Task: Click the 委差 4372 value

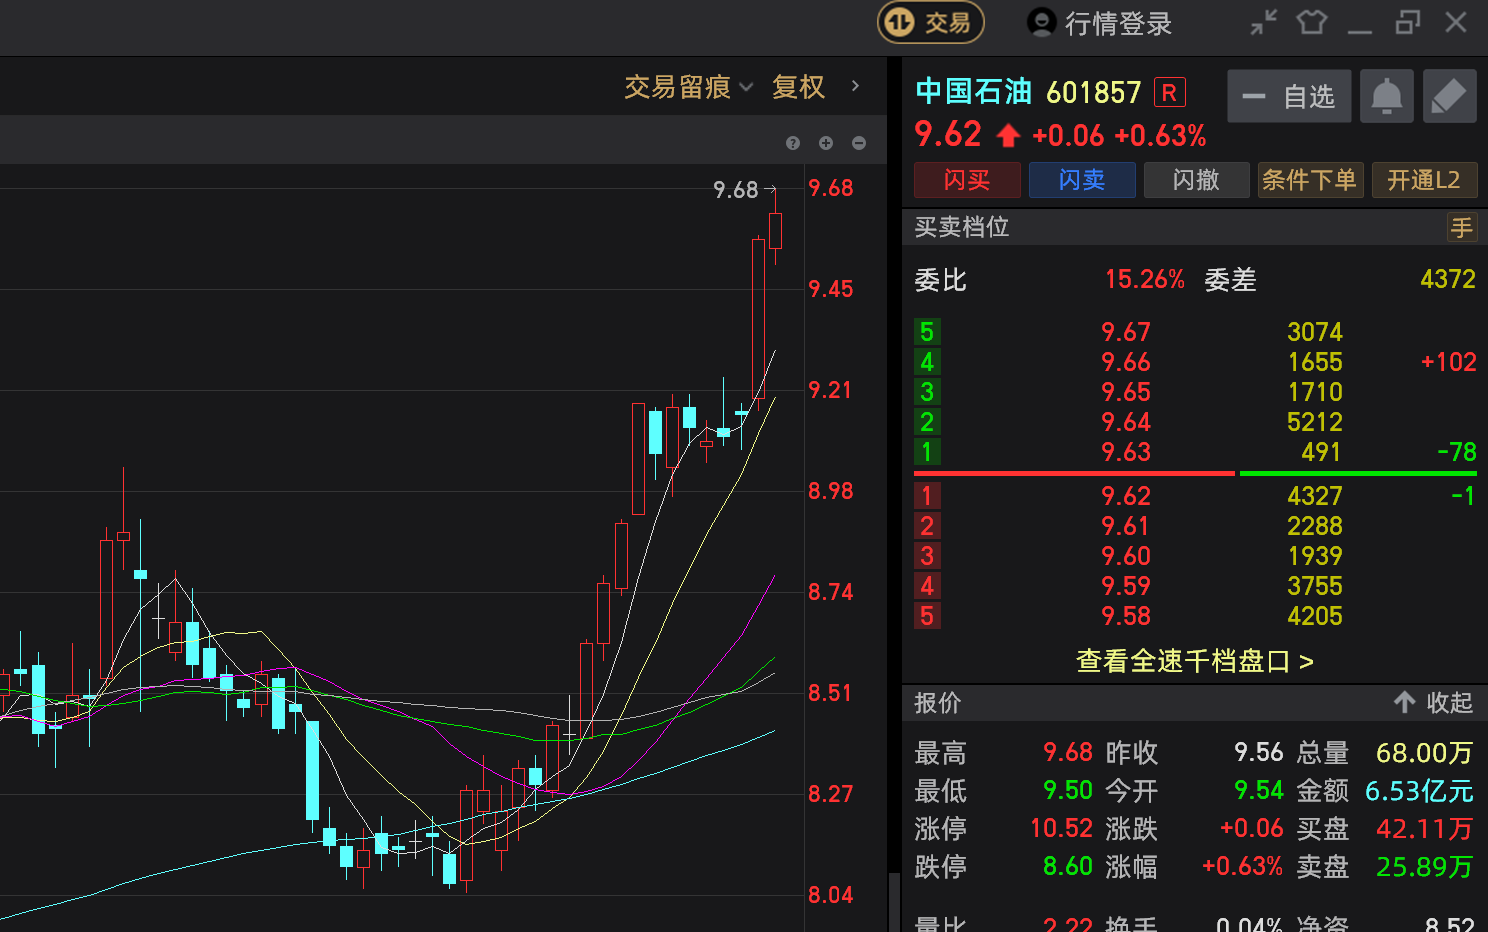Action: 1447,279
